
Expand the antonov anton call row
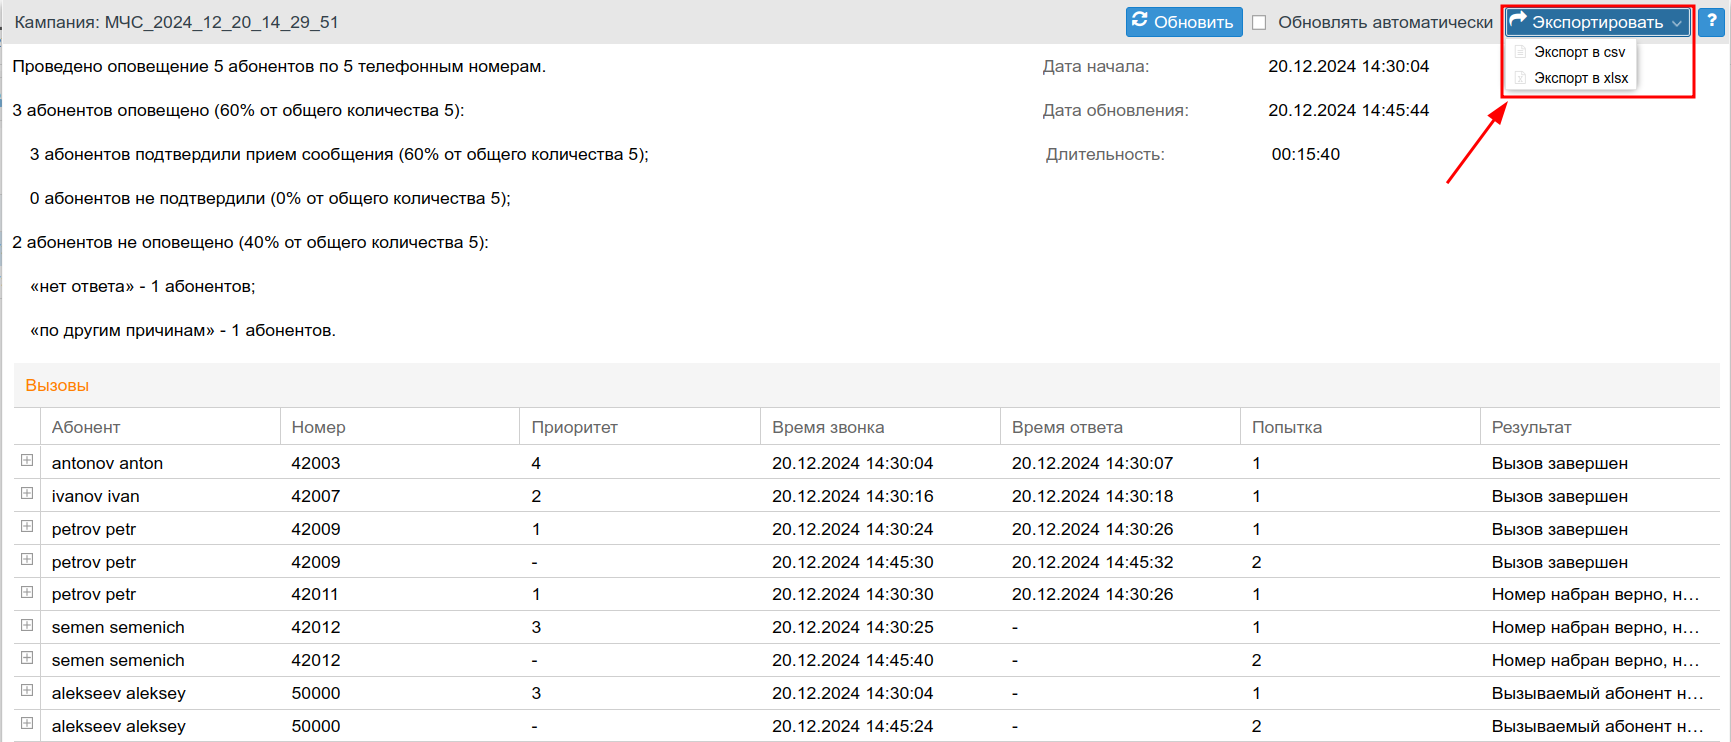pyautogui.click(x=27, y=461)
